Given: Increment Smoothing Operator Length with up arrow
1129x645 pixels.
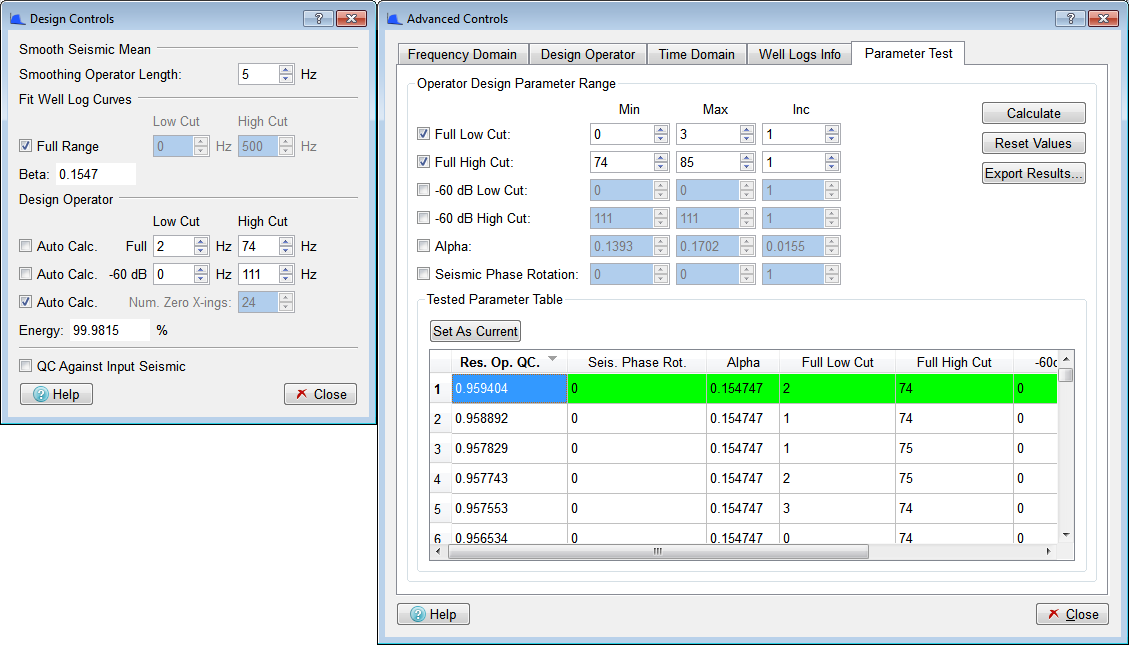Looking at the screenshot, I should pyautogui.click(x=287, y=68).
